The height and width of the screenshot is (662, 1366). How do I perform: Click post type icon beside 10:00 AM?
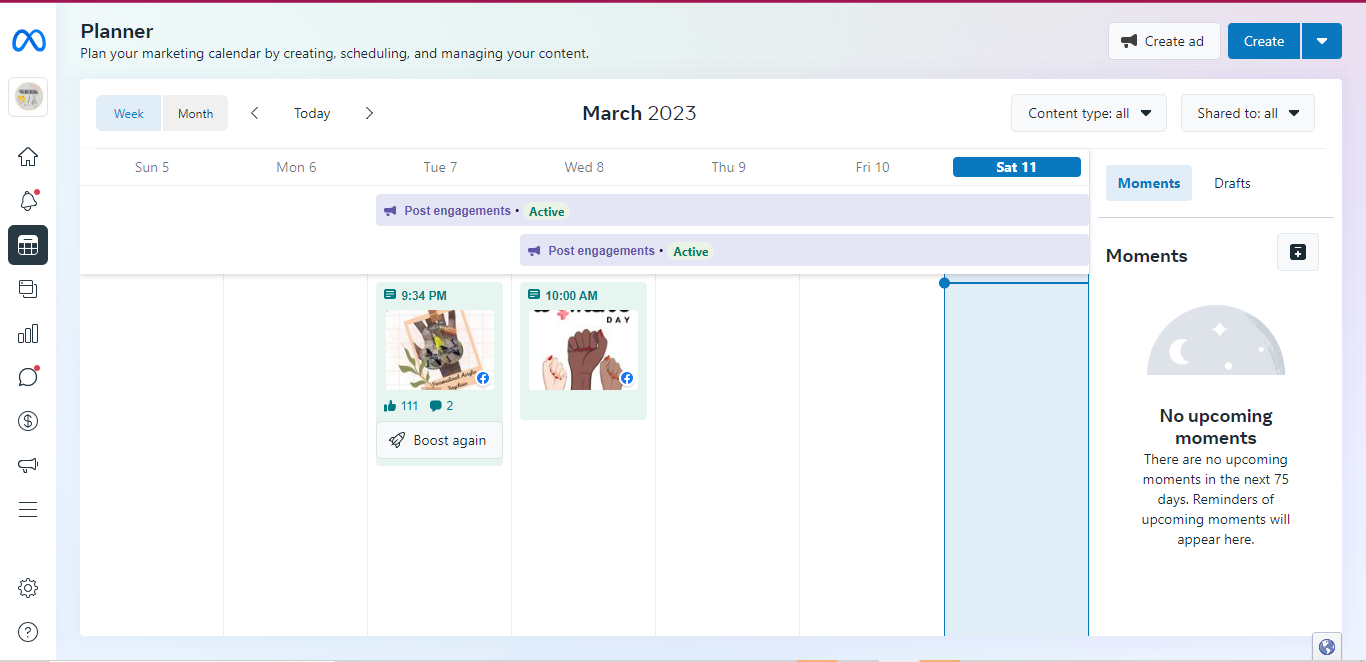pyautogui.click(x=534, y=295)
